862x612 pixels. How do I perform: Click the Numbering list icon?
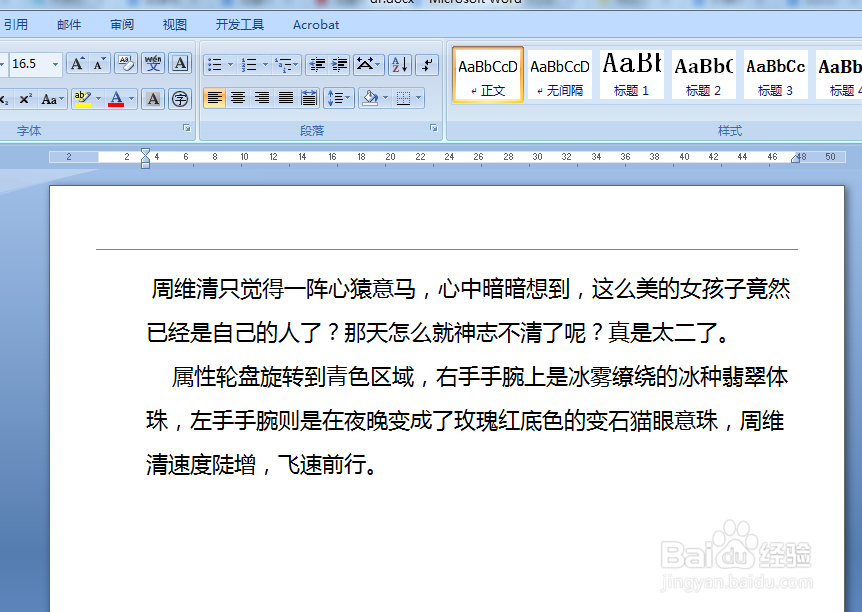click(249, 65)
